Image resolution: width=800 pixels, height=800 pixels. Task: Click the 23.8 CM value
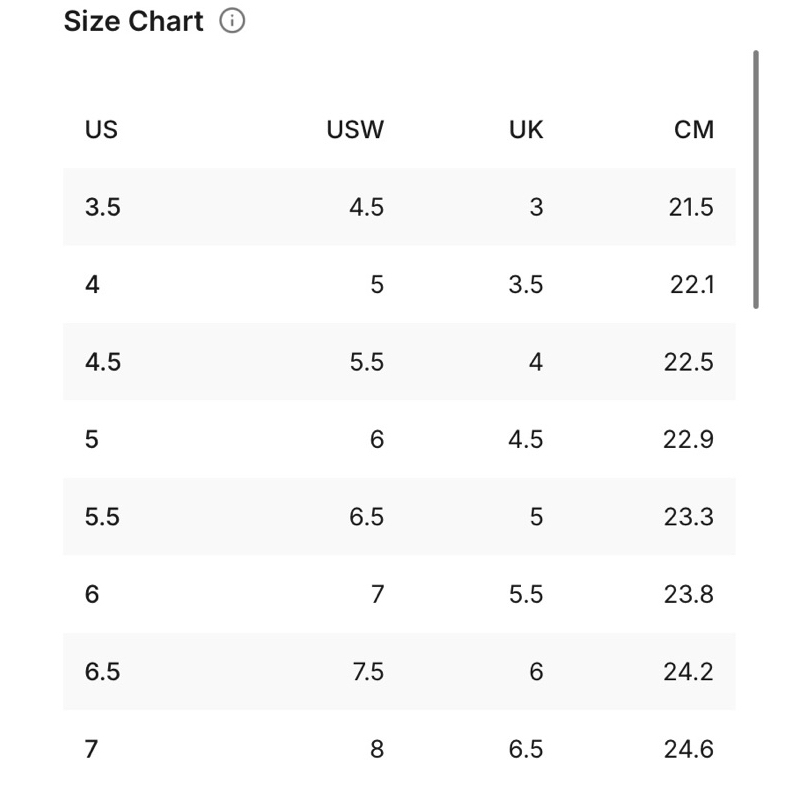(689, 594)
